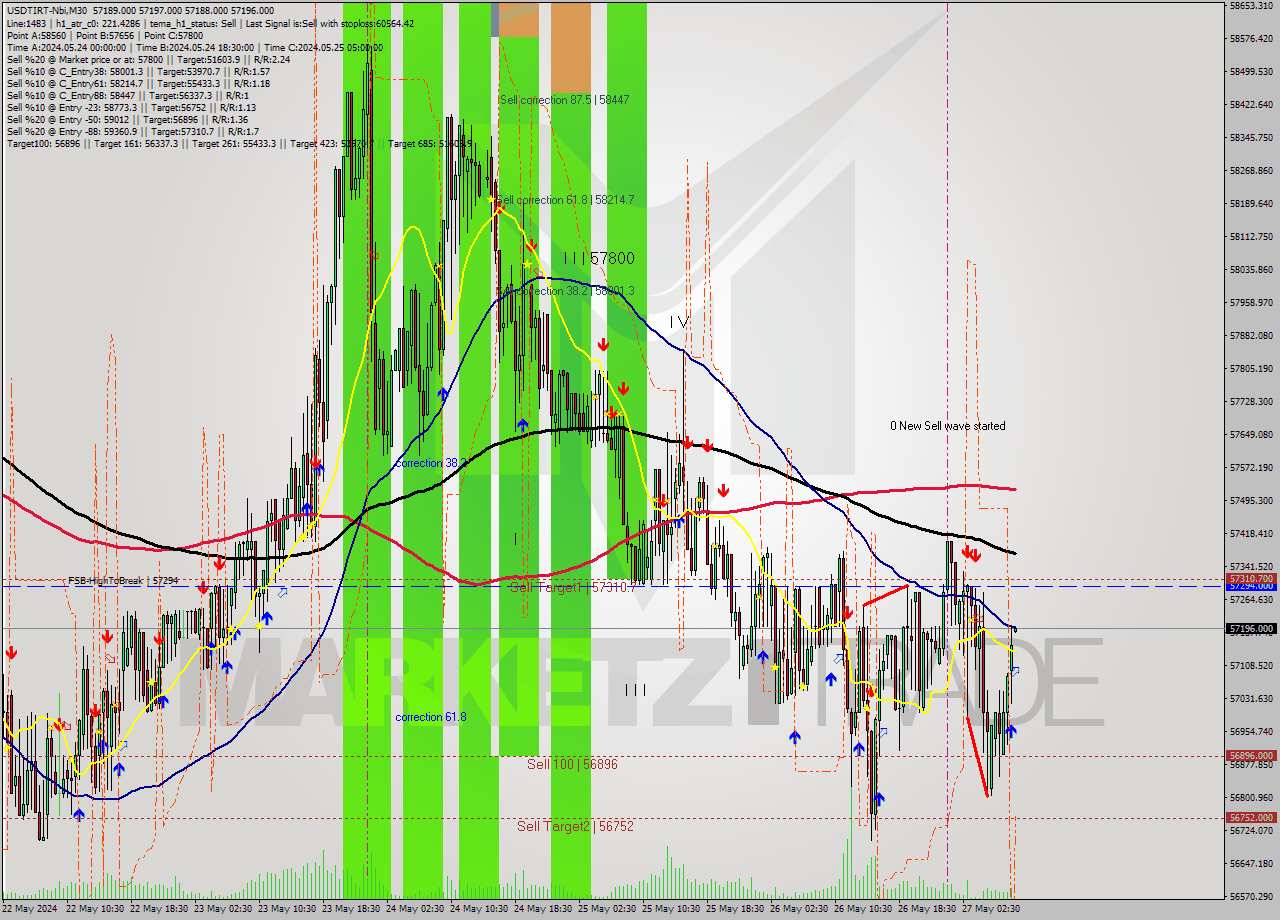Image resolution: width=1280 pixels, height=920 pixels.
Task: Click the 'Sell %10 @ C_Entry61: 58214.7' line
Action: point(138,83)
